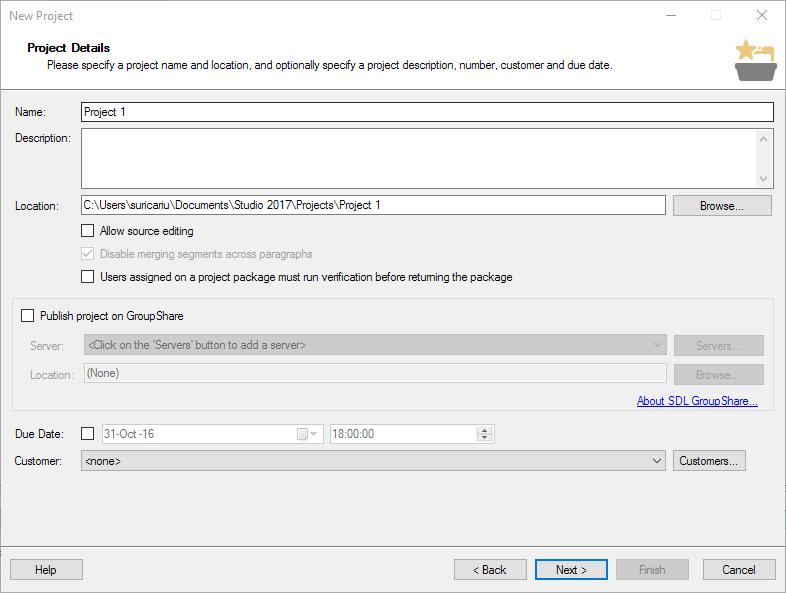This screenshot has width=786, height=593.
Task: Increase due time with the spinner up arrow
Action: click(484, 430)
